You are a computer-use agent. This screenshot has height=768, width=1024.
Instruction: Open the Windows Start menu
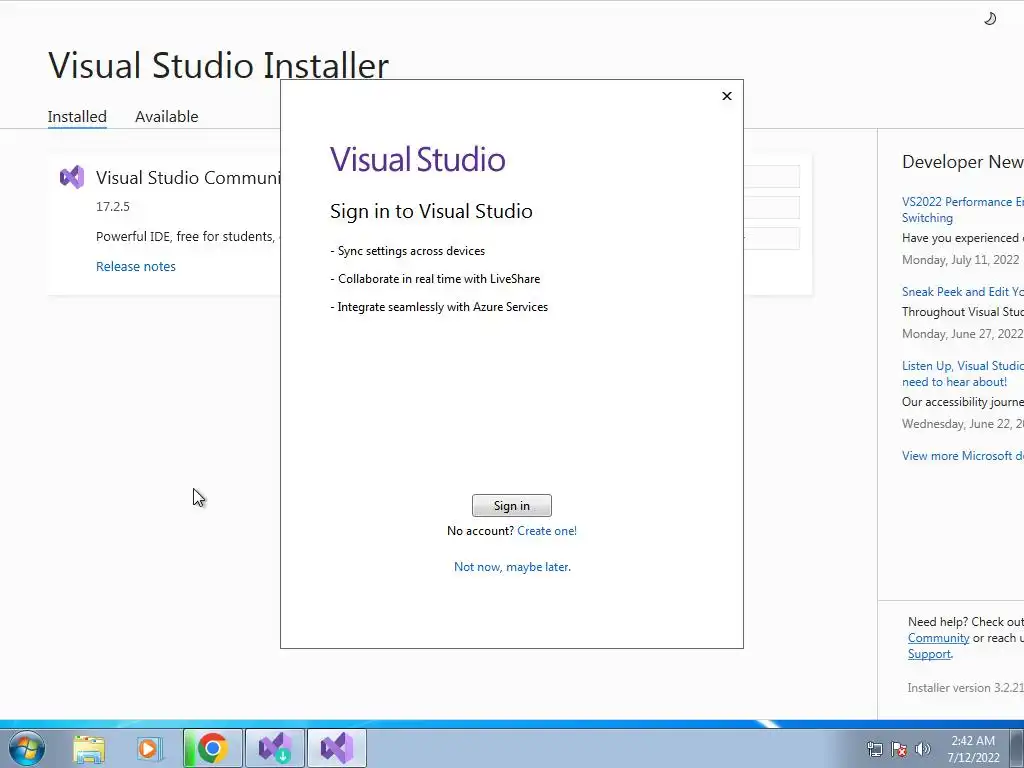coord(27,748)
